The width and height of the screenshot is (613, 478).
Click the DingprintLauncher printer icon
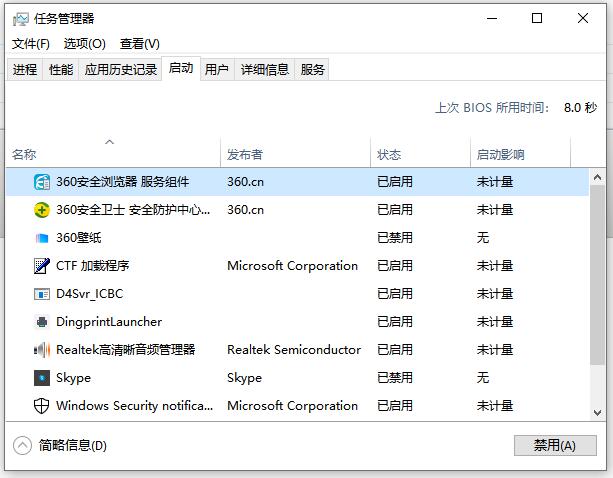[x=42, y=322]
